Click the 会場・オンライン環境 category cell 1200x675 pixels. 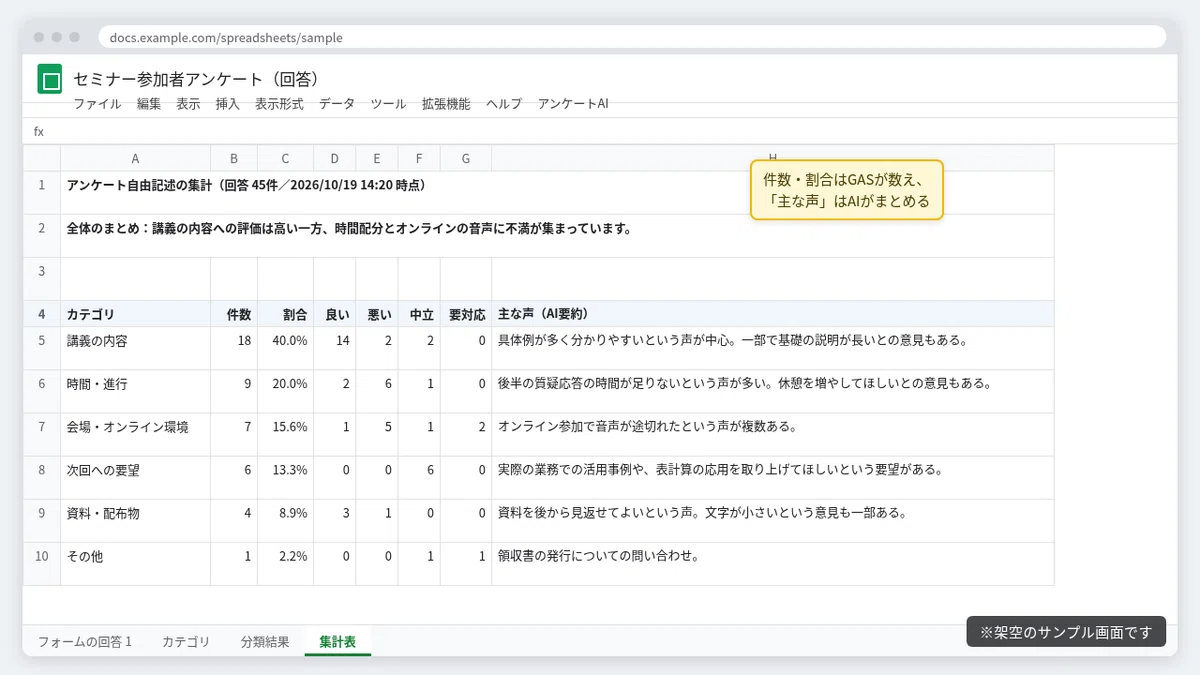[x=135, y=434]
